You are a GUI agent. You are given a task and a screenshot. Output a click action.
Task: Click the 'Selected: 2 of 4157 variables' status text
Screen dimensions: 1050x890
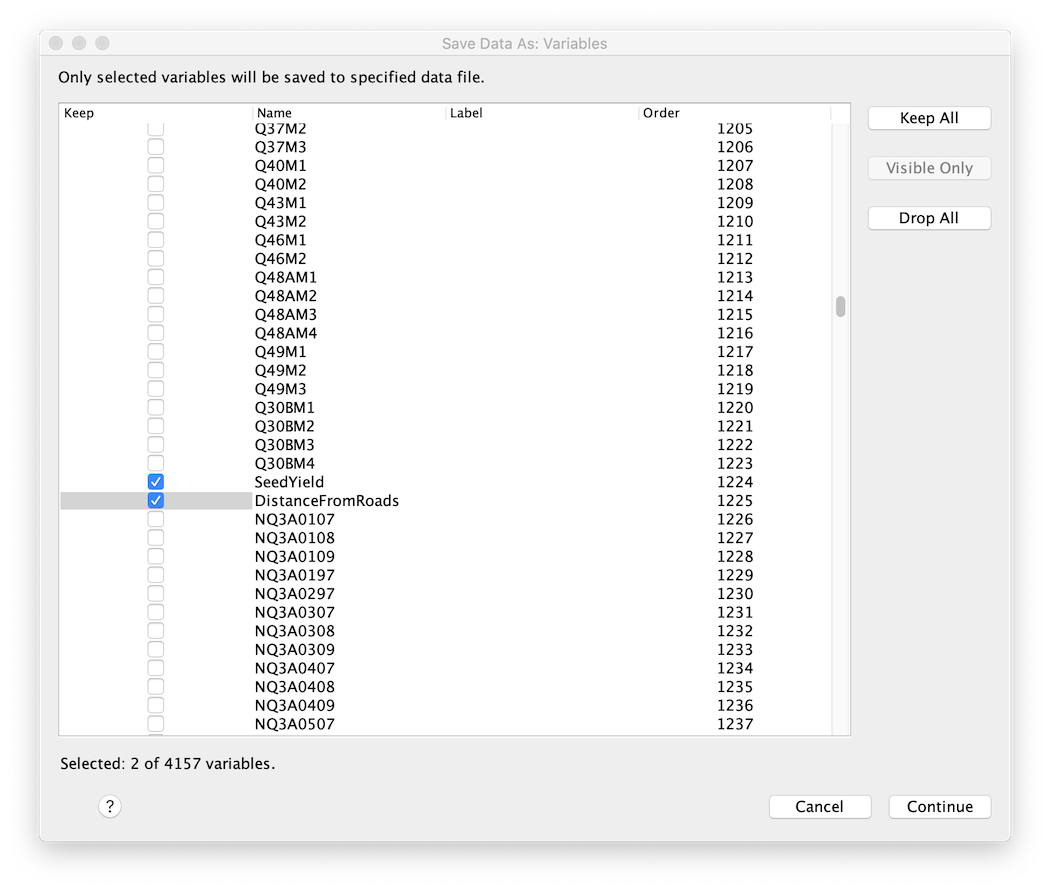coord(167,763)
